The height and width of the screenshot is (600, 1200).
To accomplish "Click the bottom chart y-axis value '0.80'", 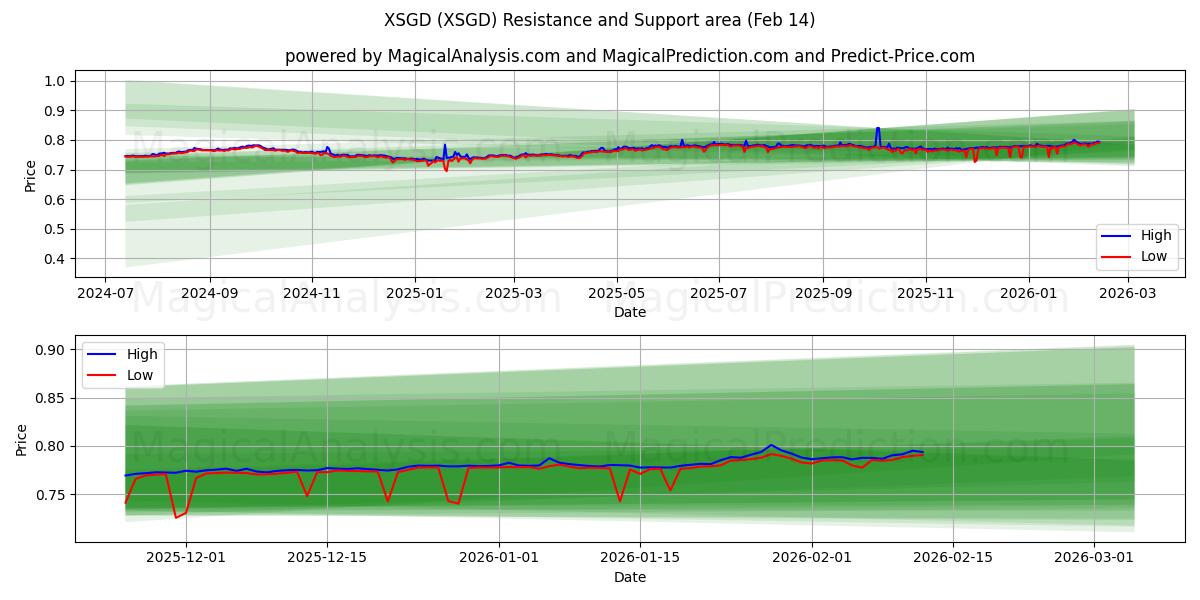I will pyautogui.click(x=51, y=447).
